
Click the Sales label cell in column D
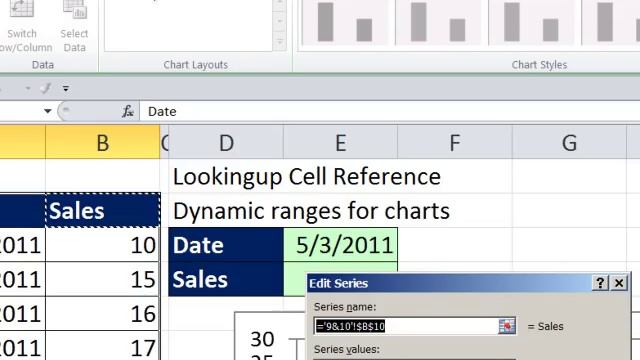[x=226, y=279]
